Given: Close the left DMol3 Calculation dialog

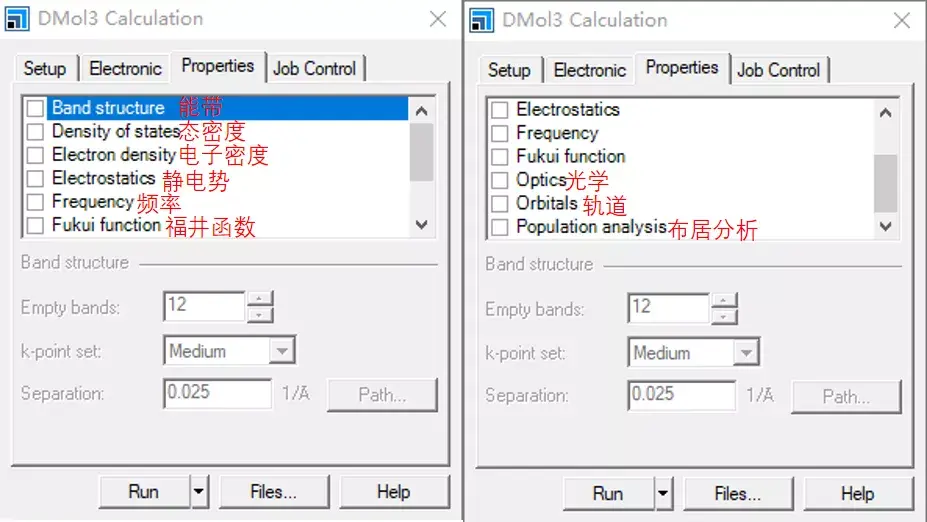Looking at the screenshot, I should 438,19.
